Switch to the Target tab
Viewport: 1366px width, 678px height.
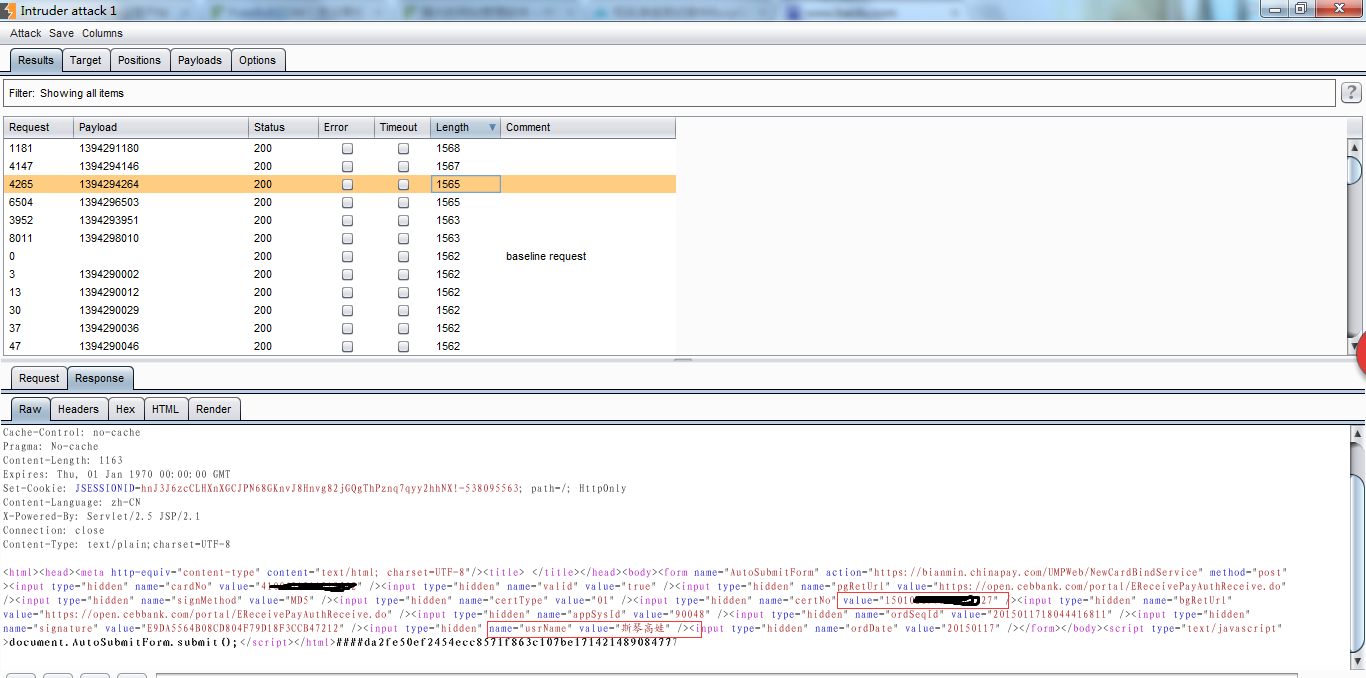(x=86, y=60)
